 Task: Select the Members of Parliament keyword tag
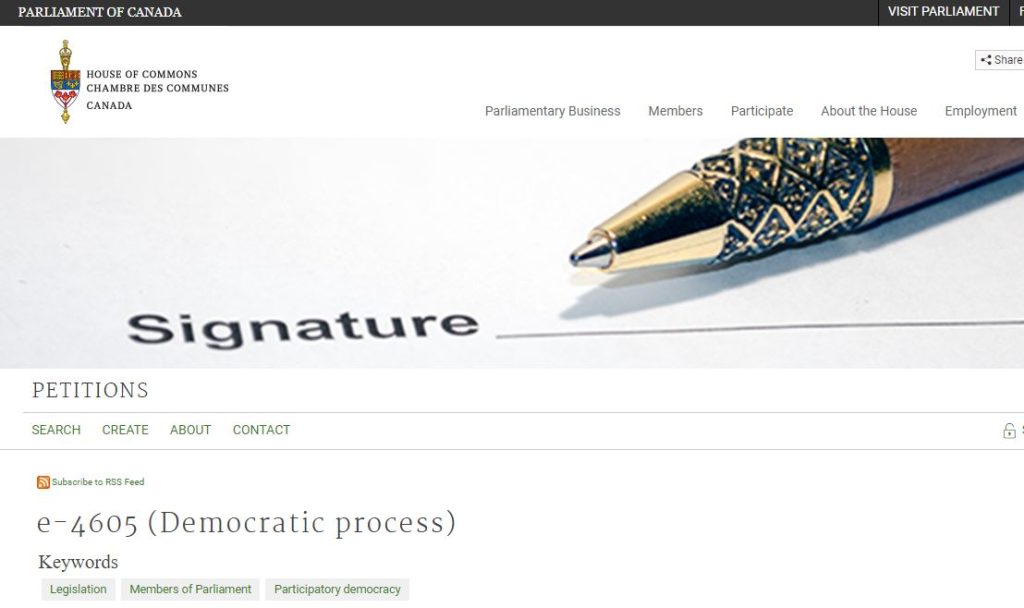[190, 589]
